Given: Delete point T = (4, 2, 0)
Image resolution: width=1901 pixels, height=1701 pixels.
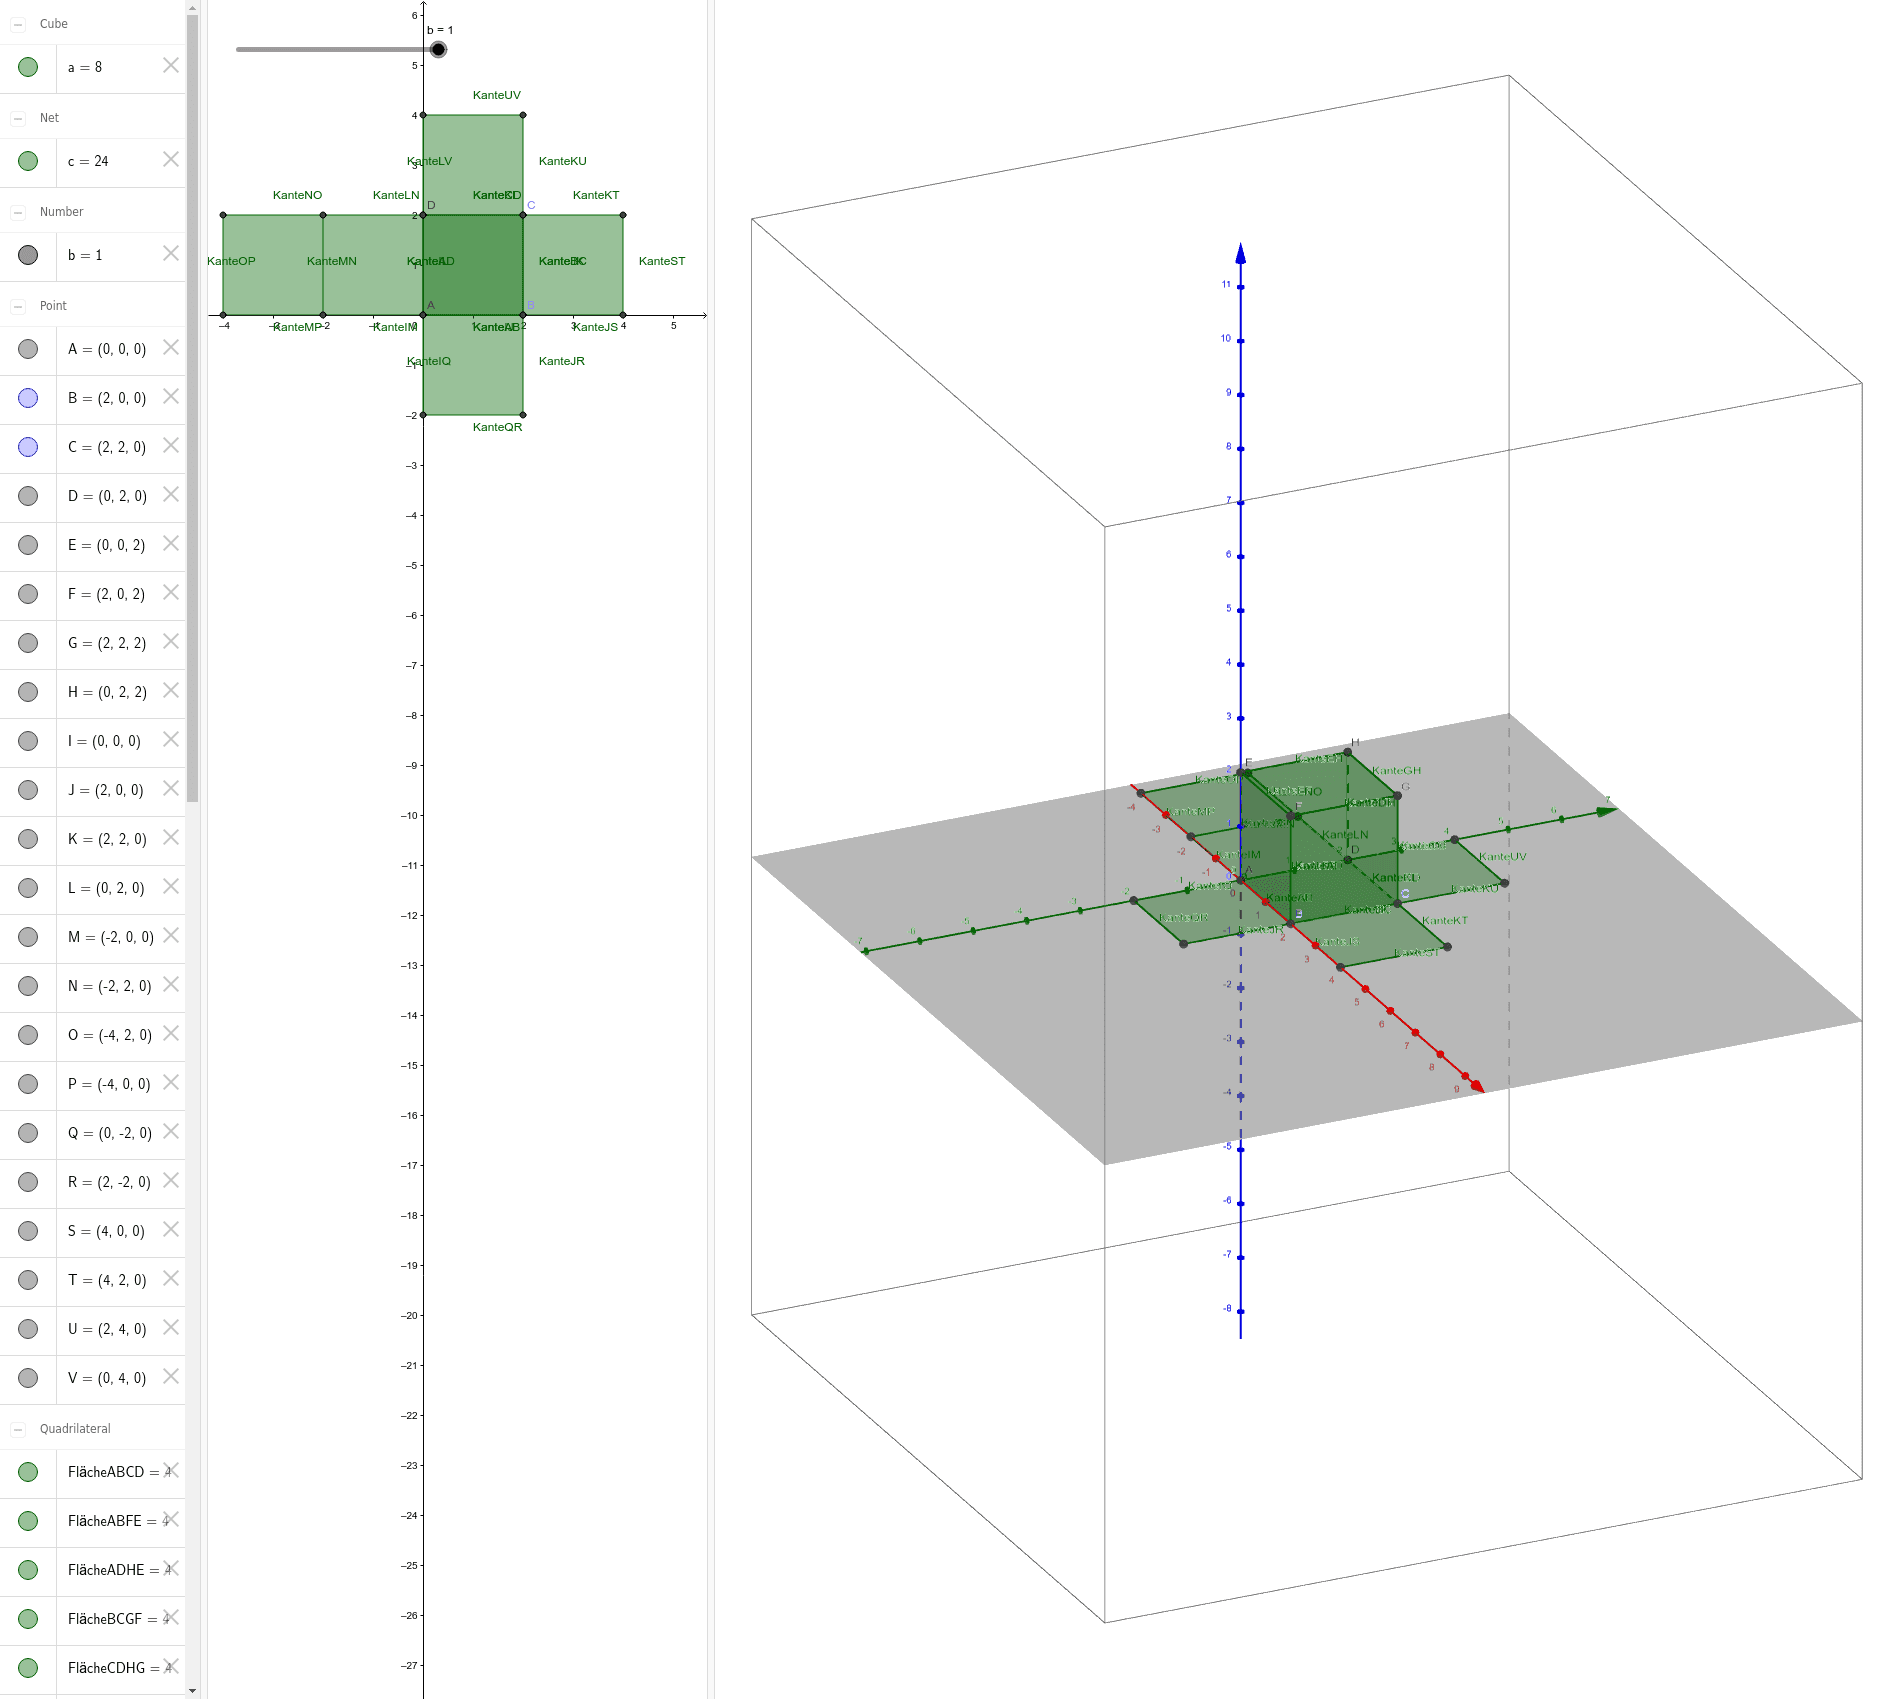Looking at the screenshot, I should click(171, 1278).
